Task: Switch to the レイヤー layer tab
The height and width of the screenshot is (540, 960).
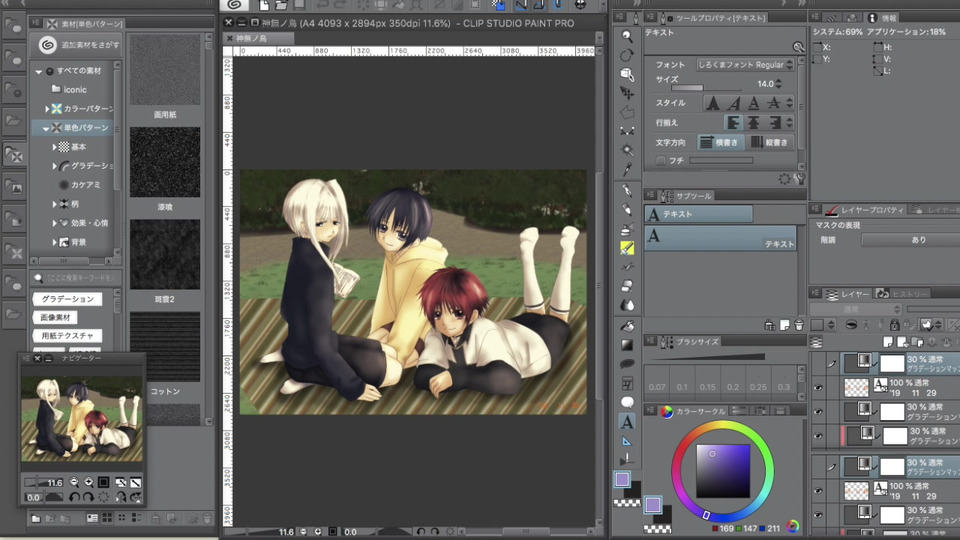Action: pos(848,294)
